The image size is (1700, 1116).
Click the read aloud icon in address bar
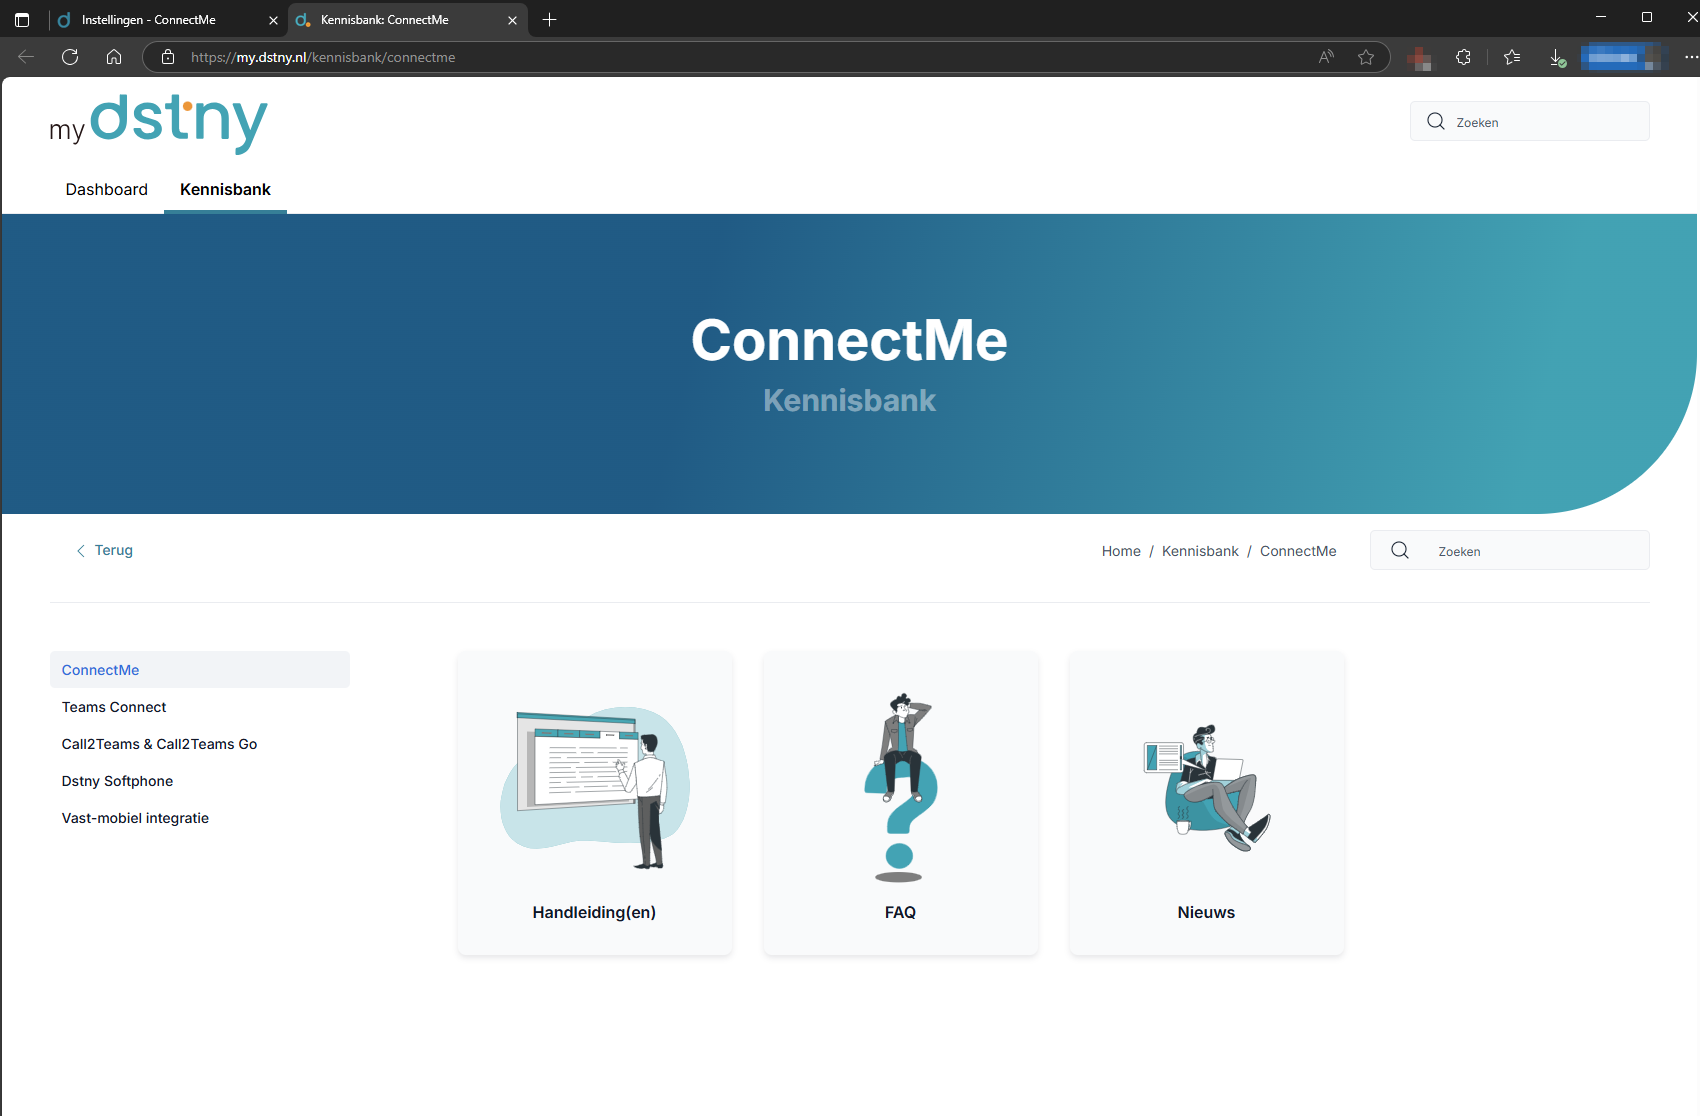(1326, 57)
